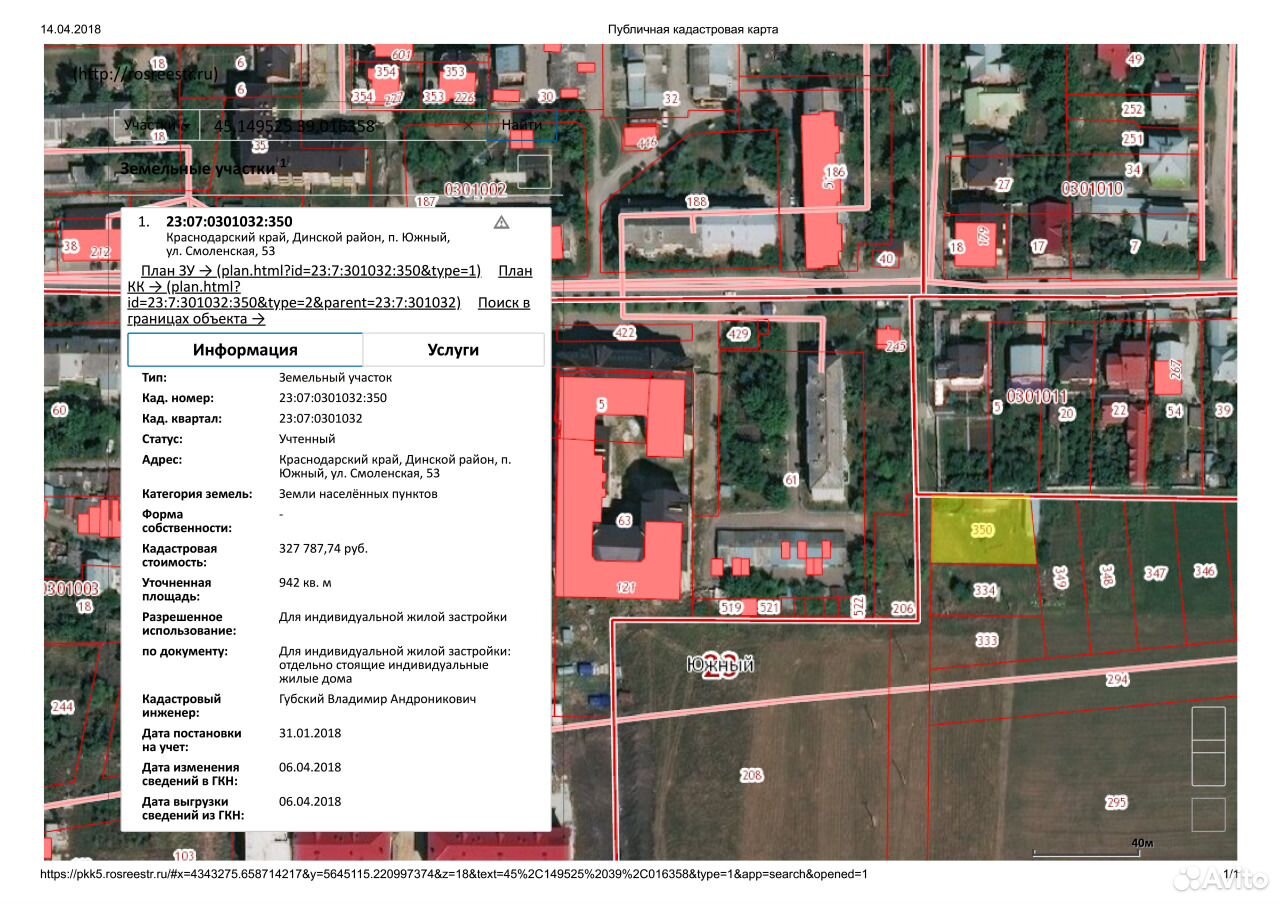
Task: Select highlighted yellow parcel 350 on map
Action: pyautogui.click(x=982, y=531)
